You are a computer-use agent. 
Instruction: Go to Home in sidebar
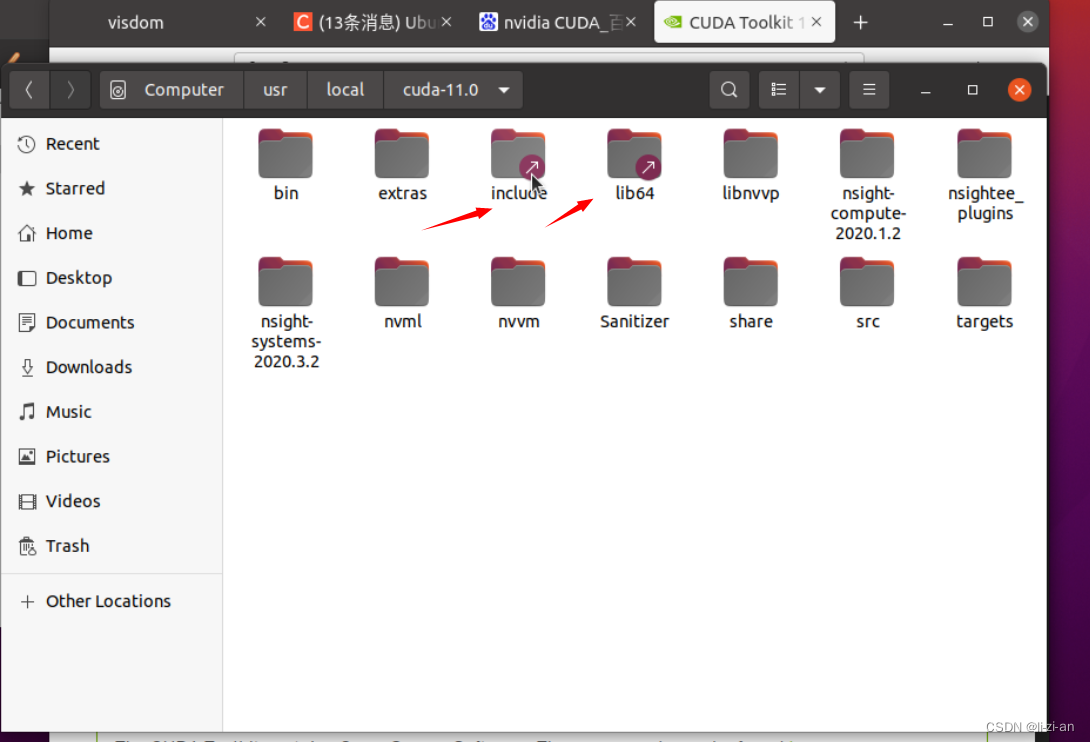click(x=112, y=233)
